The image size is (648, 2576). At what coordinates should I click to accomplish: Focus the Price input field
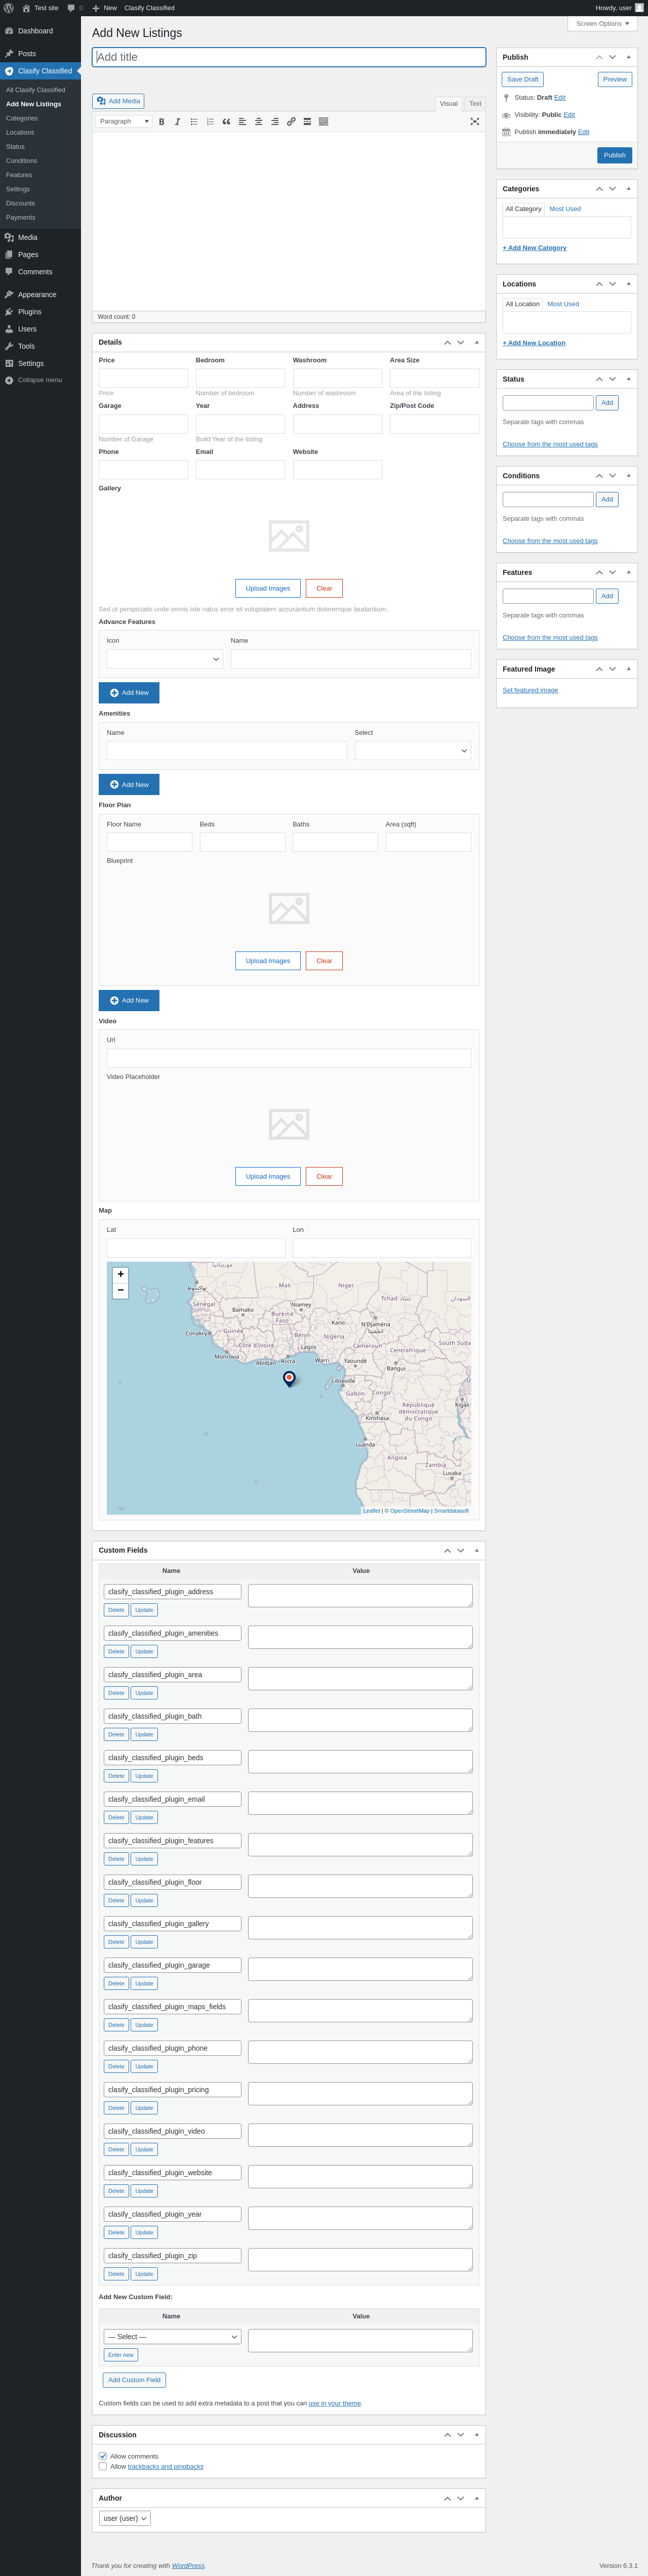pyautogui.click(x=143, y=378)
